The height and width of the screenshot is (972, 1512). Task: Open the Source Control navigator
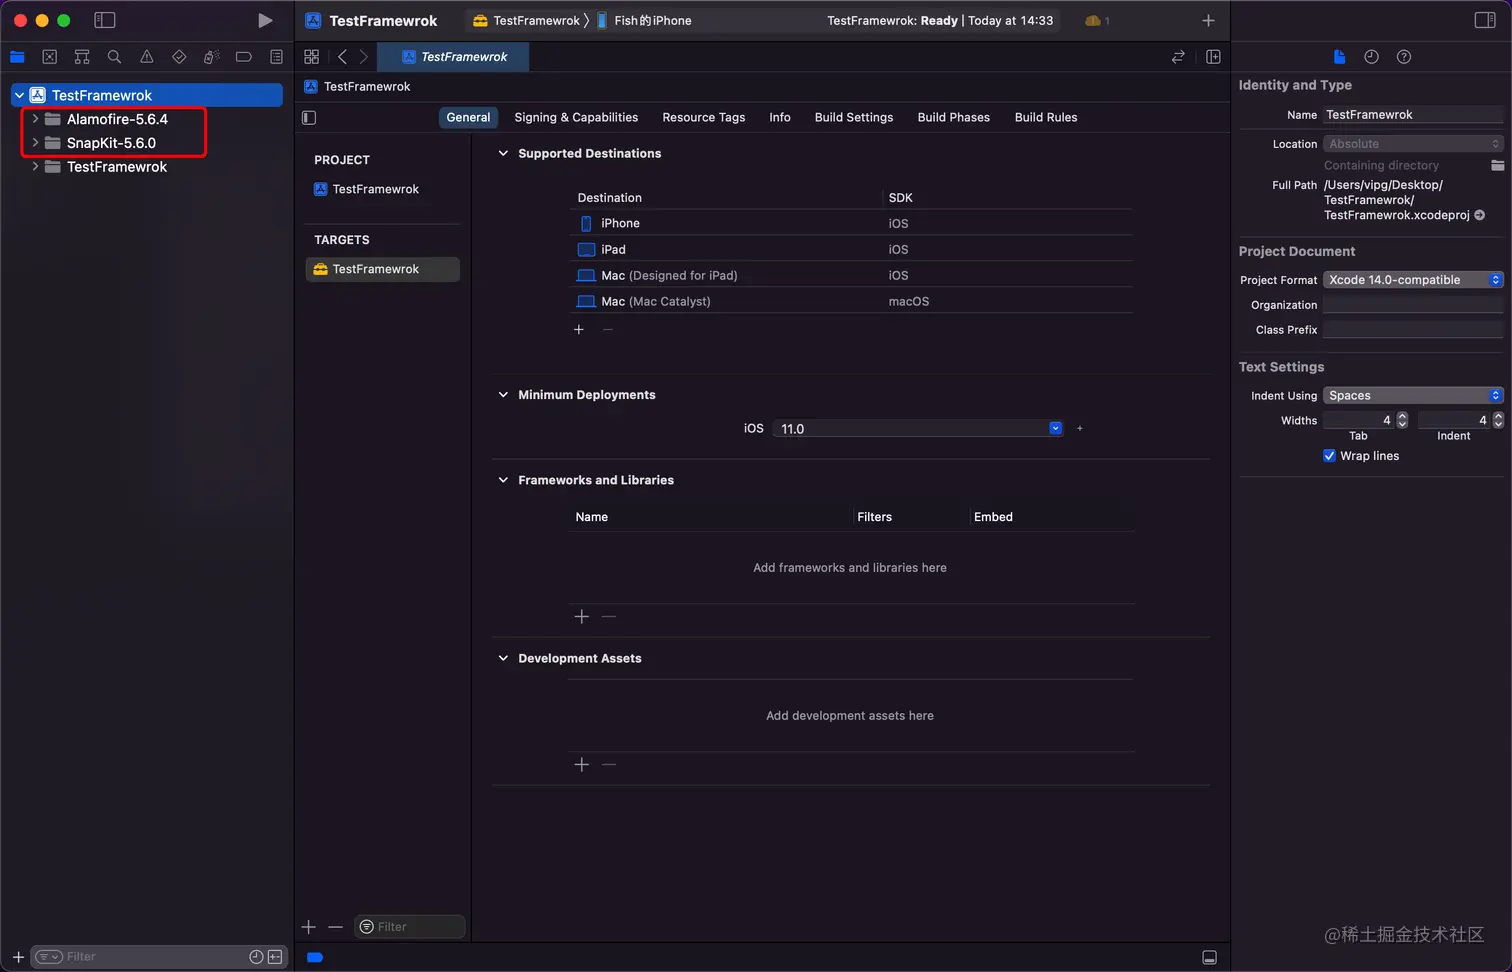[50, 57]
